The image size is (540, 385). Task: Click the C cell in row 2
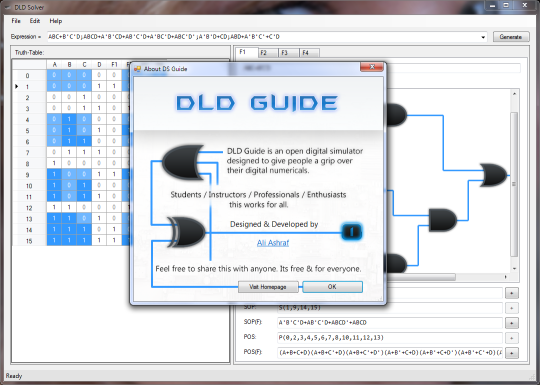pos(84,97)
